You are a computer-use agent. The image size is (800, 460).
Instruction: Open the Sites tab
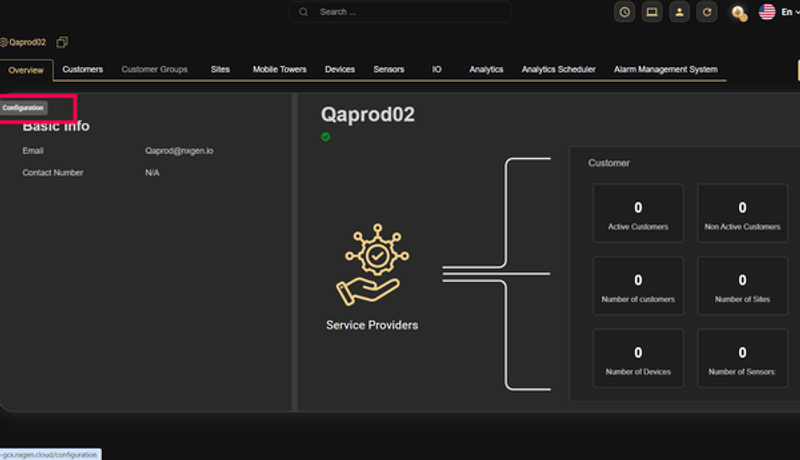pyautogui.click(x=220, y=69)
